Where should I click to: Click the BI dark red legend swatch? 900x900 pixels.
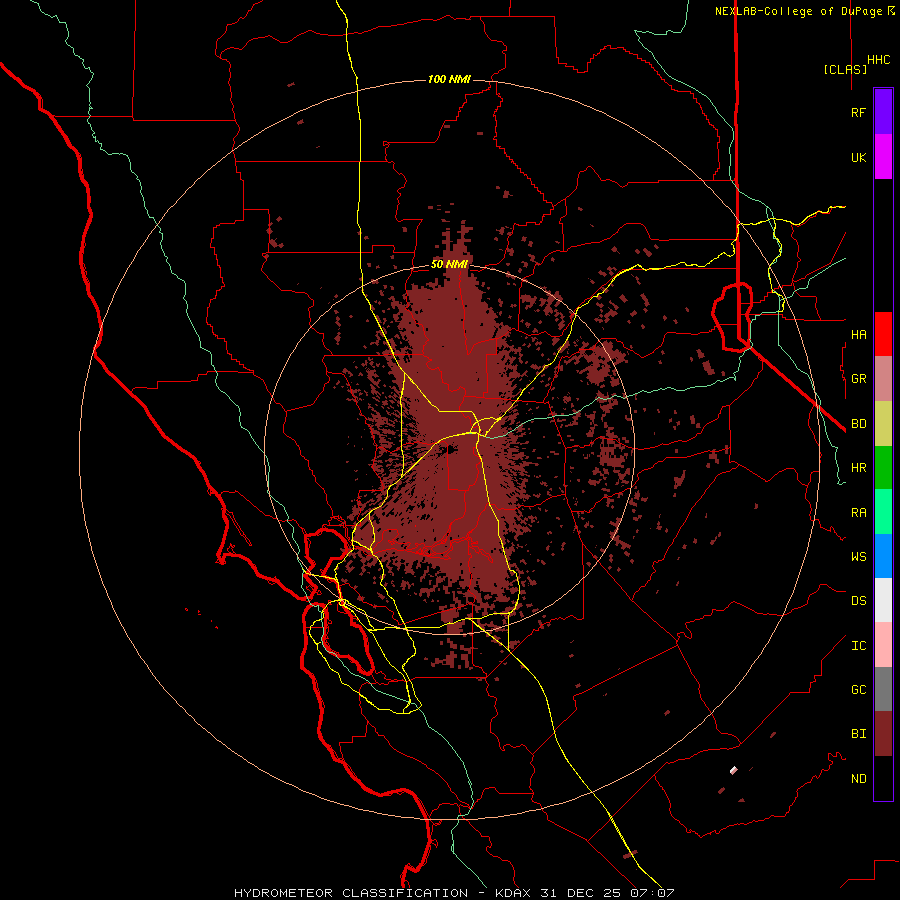(883, 734)
